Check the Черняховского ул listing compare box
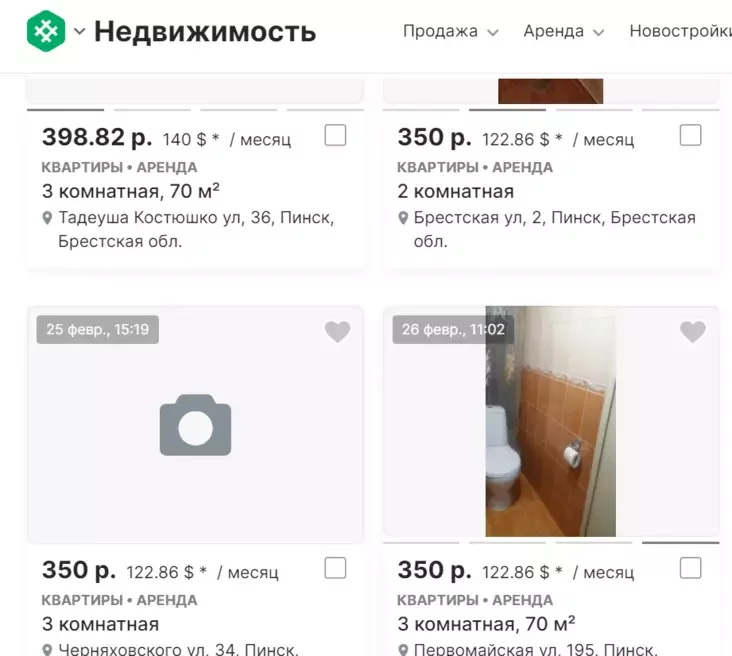Image resolution: width=732 pixels, height=656 pixels. [x=335, y=568]
